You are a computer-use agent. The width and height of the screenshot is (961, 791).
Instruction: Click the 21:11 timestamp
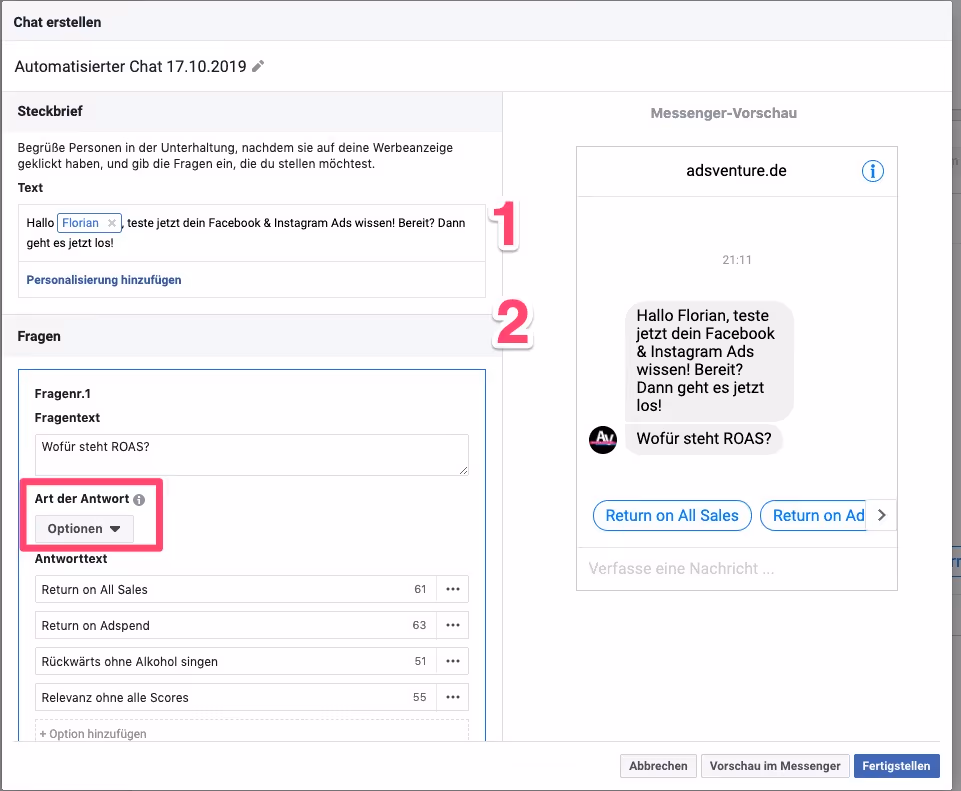click(x=737, y=260)
